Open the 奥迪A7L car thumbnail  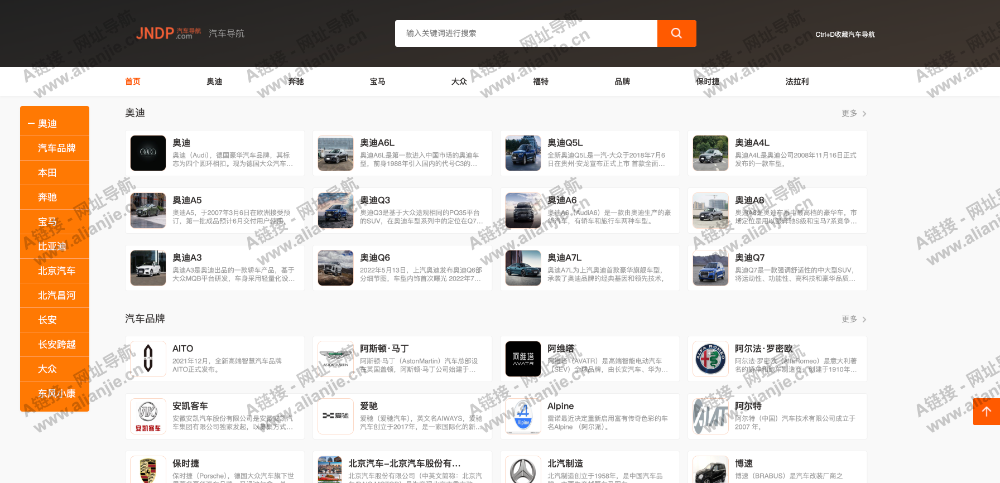coord(523,268)
